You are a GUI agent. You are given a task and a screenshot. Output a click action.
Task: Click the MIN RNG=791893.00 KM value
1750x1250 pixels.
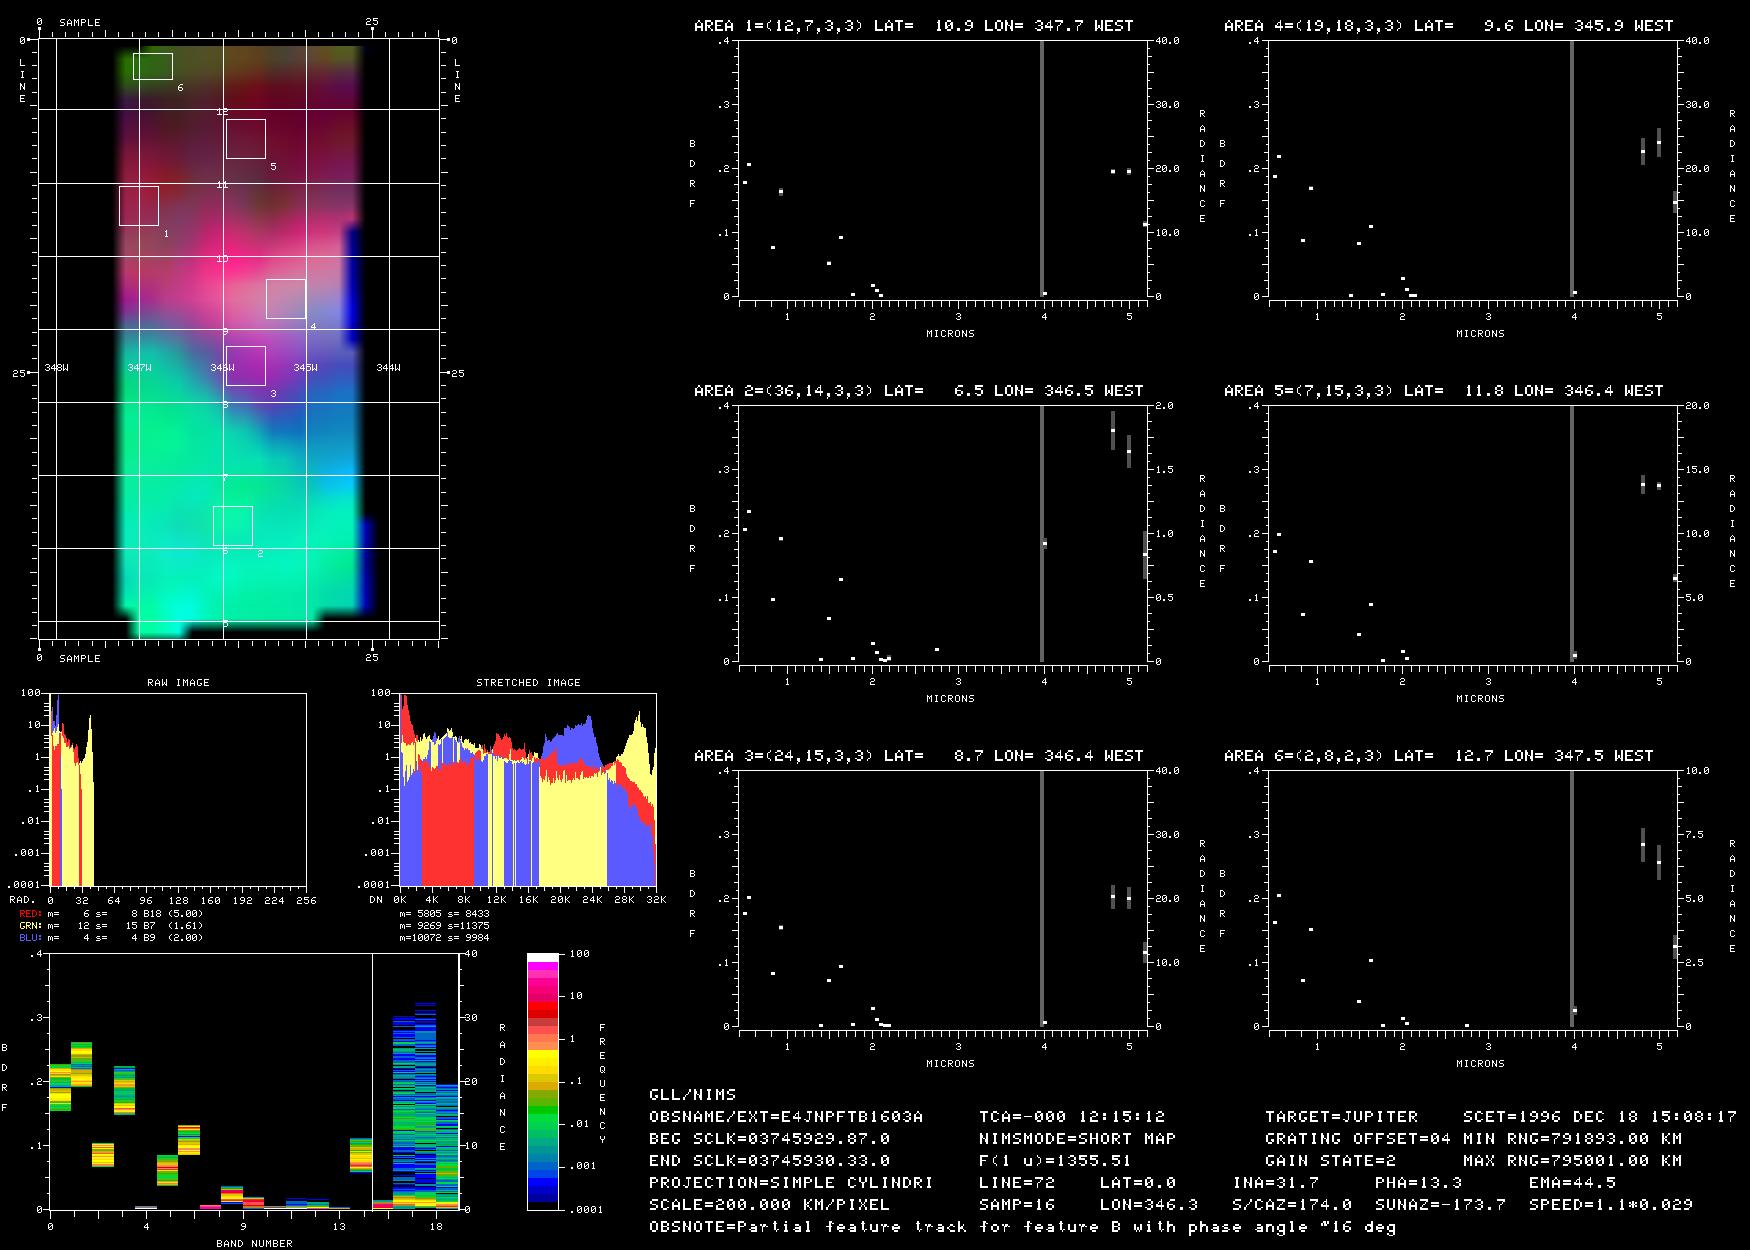[1573, 1139]
